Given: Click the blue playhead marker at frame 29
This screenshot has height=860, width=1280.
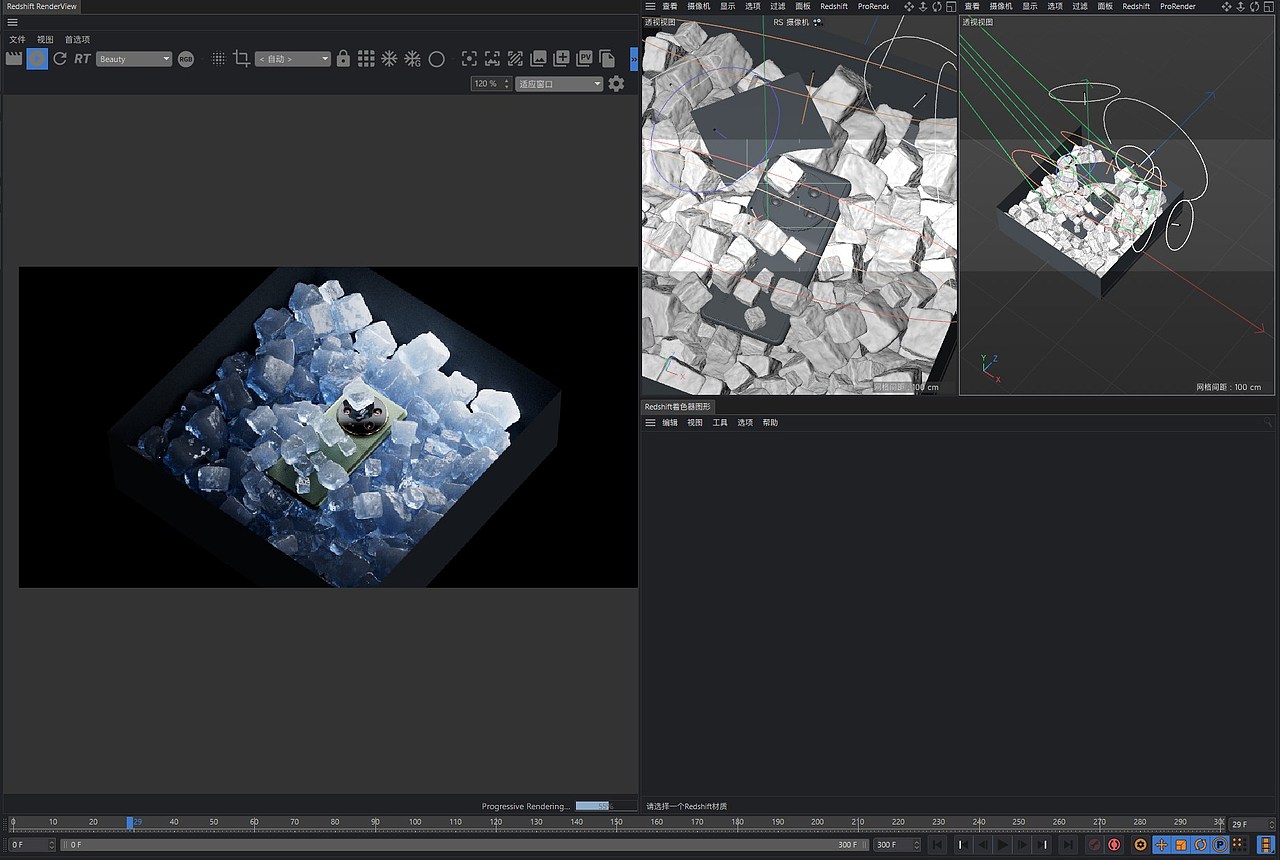Looking at the screenshot, I should point(130,822).
